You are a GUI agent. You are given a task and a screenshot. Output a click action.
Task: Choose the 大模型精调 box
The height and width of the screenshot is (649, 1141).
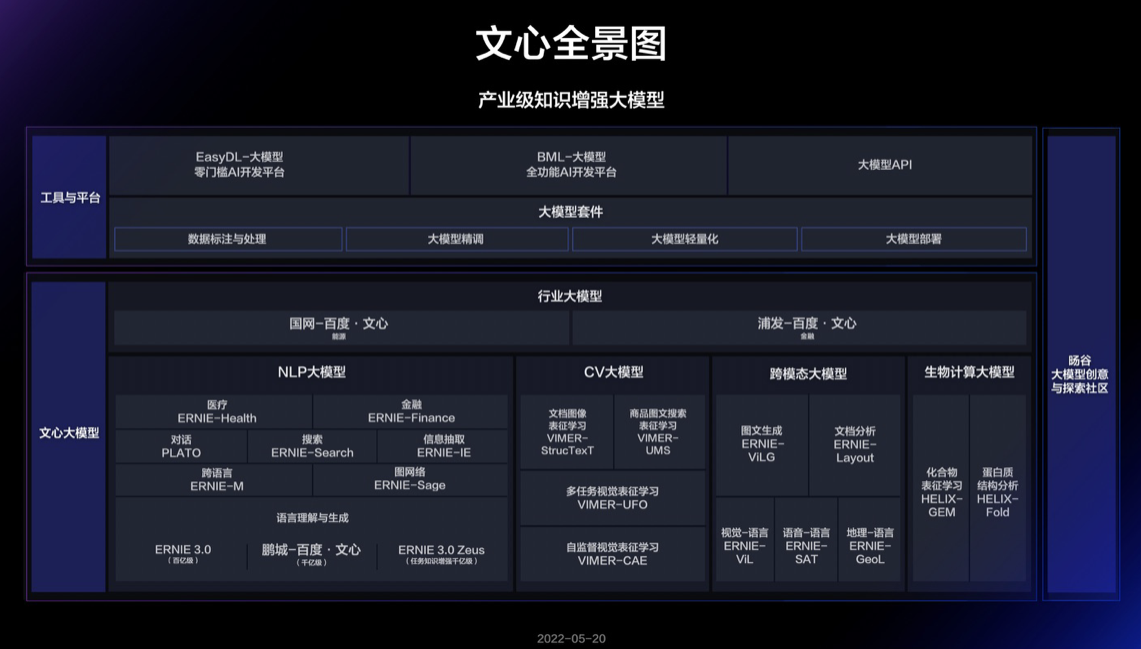click(x=457, y=239)
